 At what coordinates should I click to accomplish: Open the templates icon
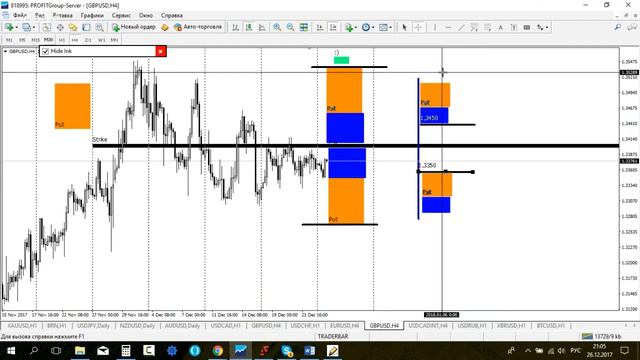pyautogui.click(x=383, y=27)
